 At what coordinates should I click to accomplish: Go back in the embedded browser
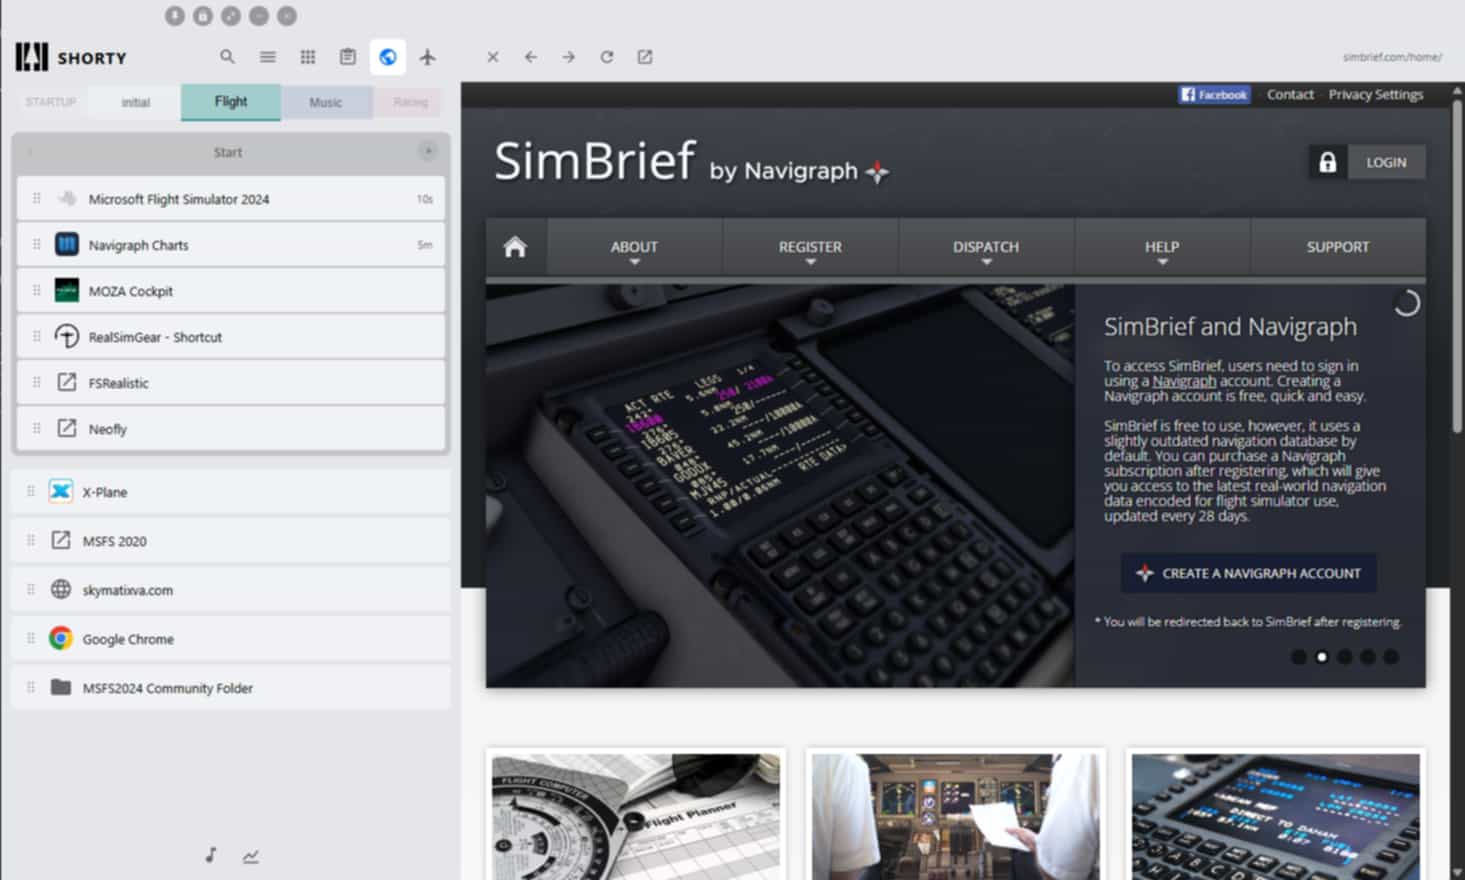pyautogui.click(x=531, y=57)
